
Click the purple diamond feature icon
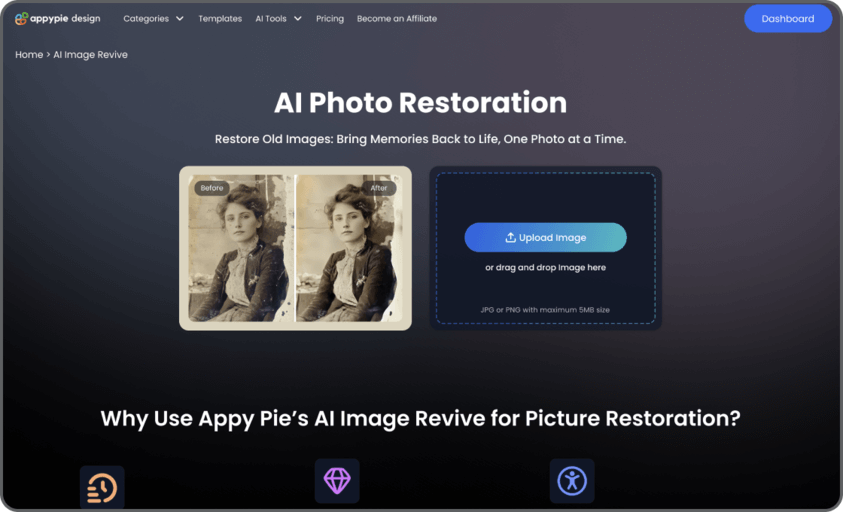click(337, 481)
